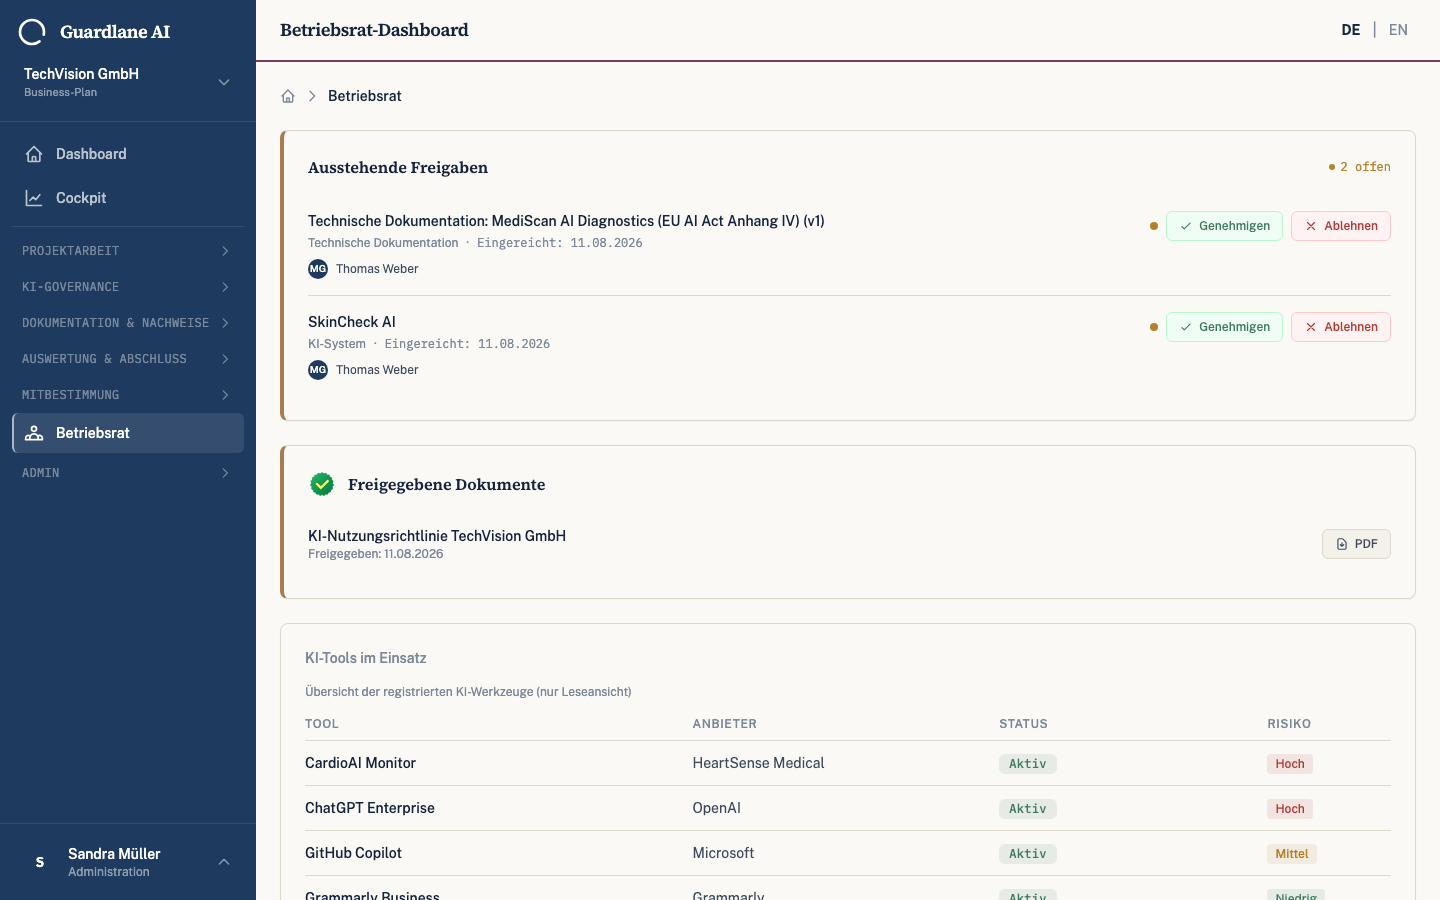Click the Betriebsrat people icon in sidebar
Screen dimensions: 1440x900
(x=34, y=433)
